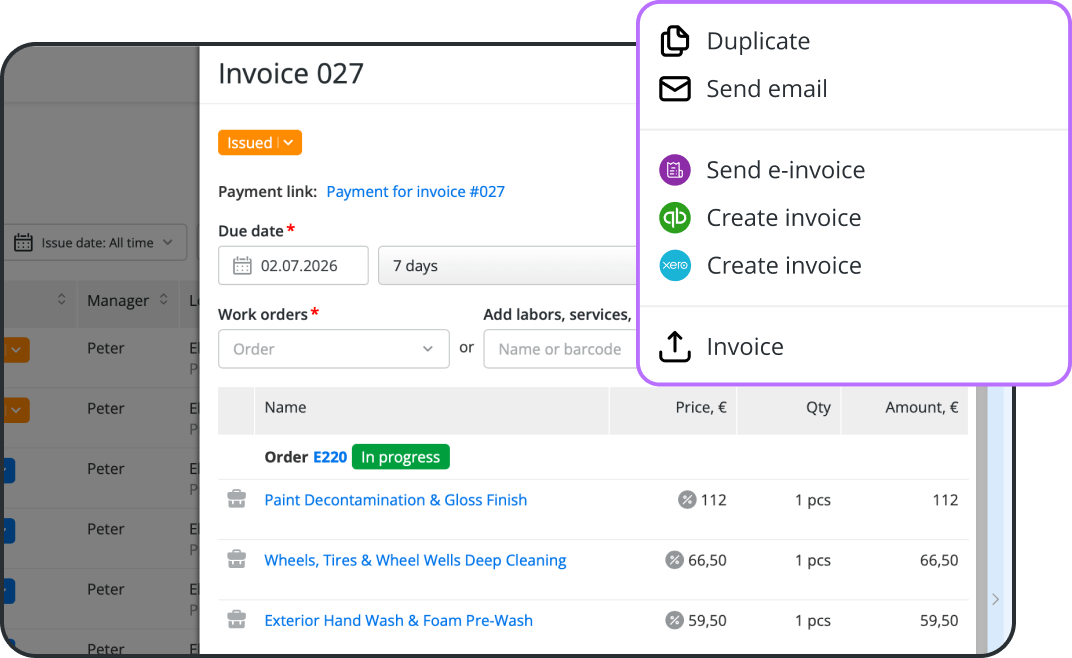The width and height of the screenshot is (1072, 658).
Task: Click the right chevron on panel edge
Action: [x=995, y=599]
